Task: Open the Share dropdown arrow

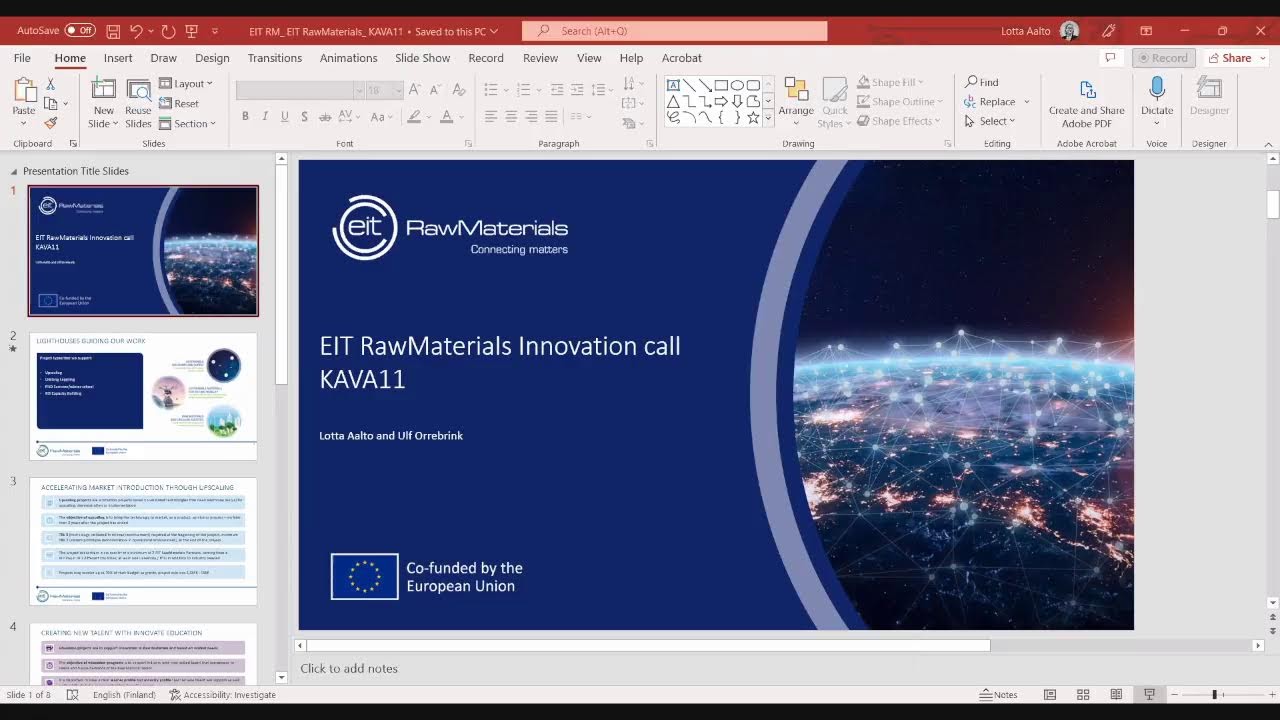Action: (x=1262, y=58)
